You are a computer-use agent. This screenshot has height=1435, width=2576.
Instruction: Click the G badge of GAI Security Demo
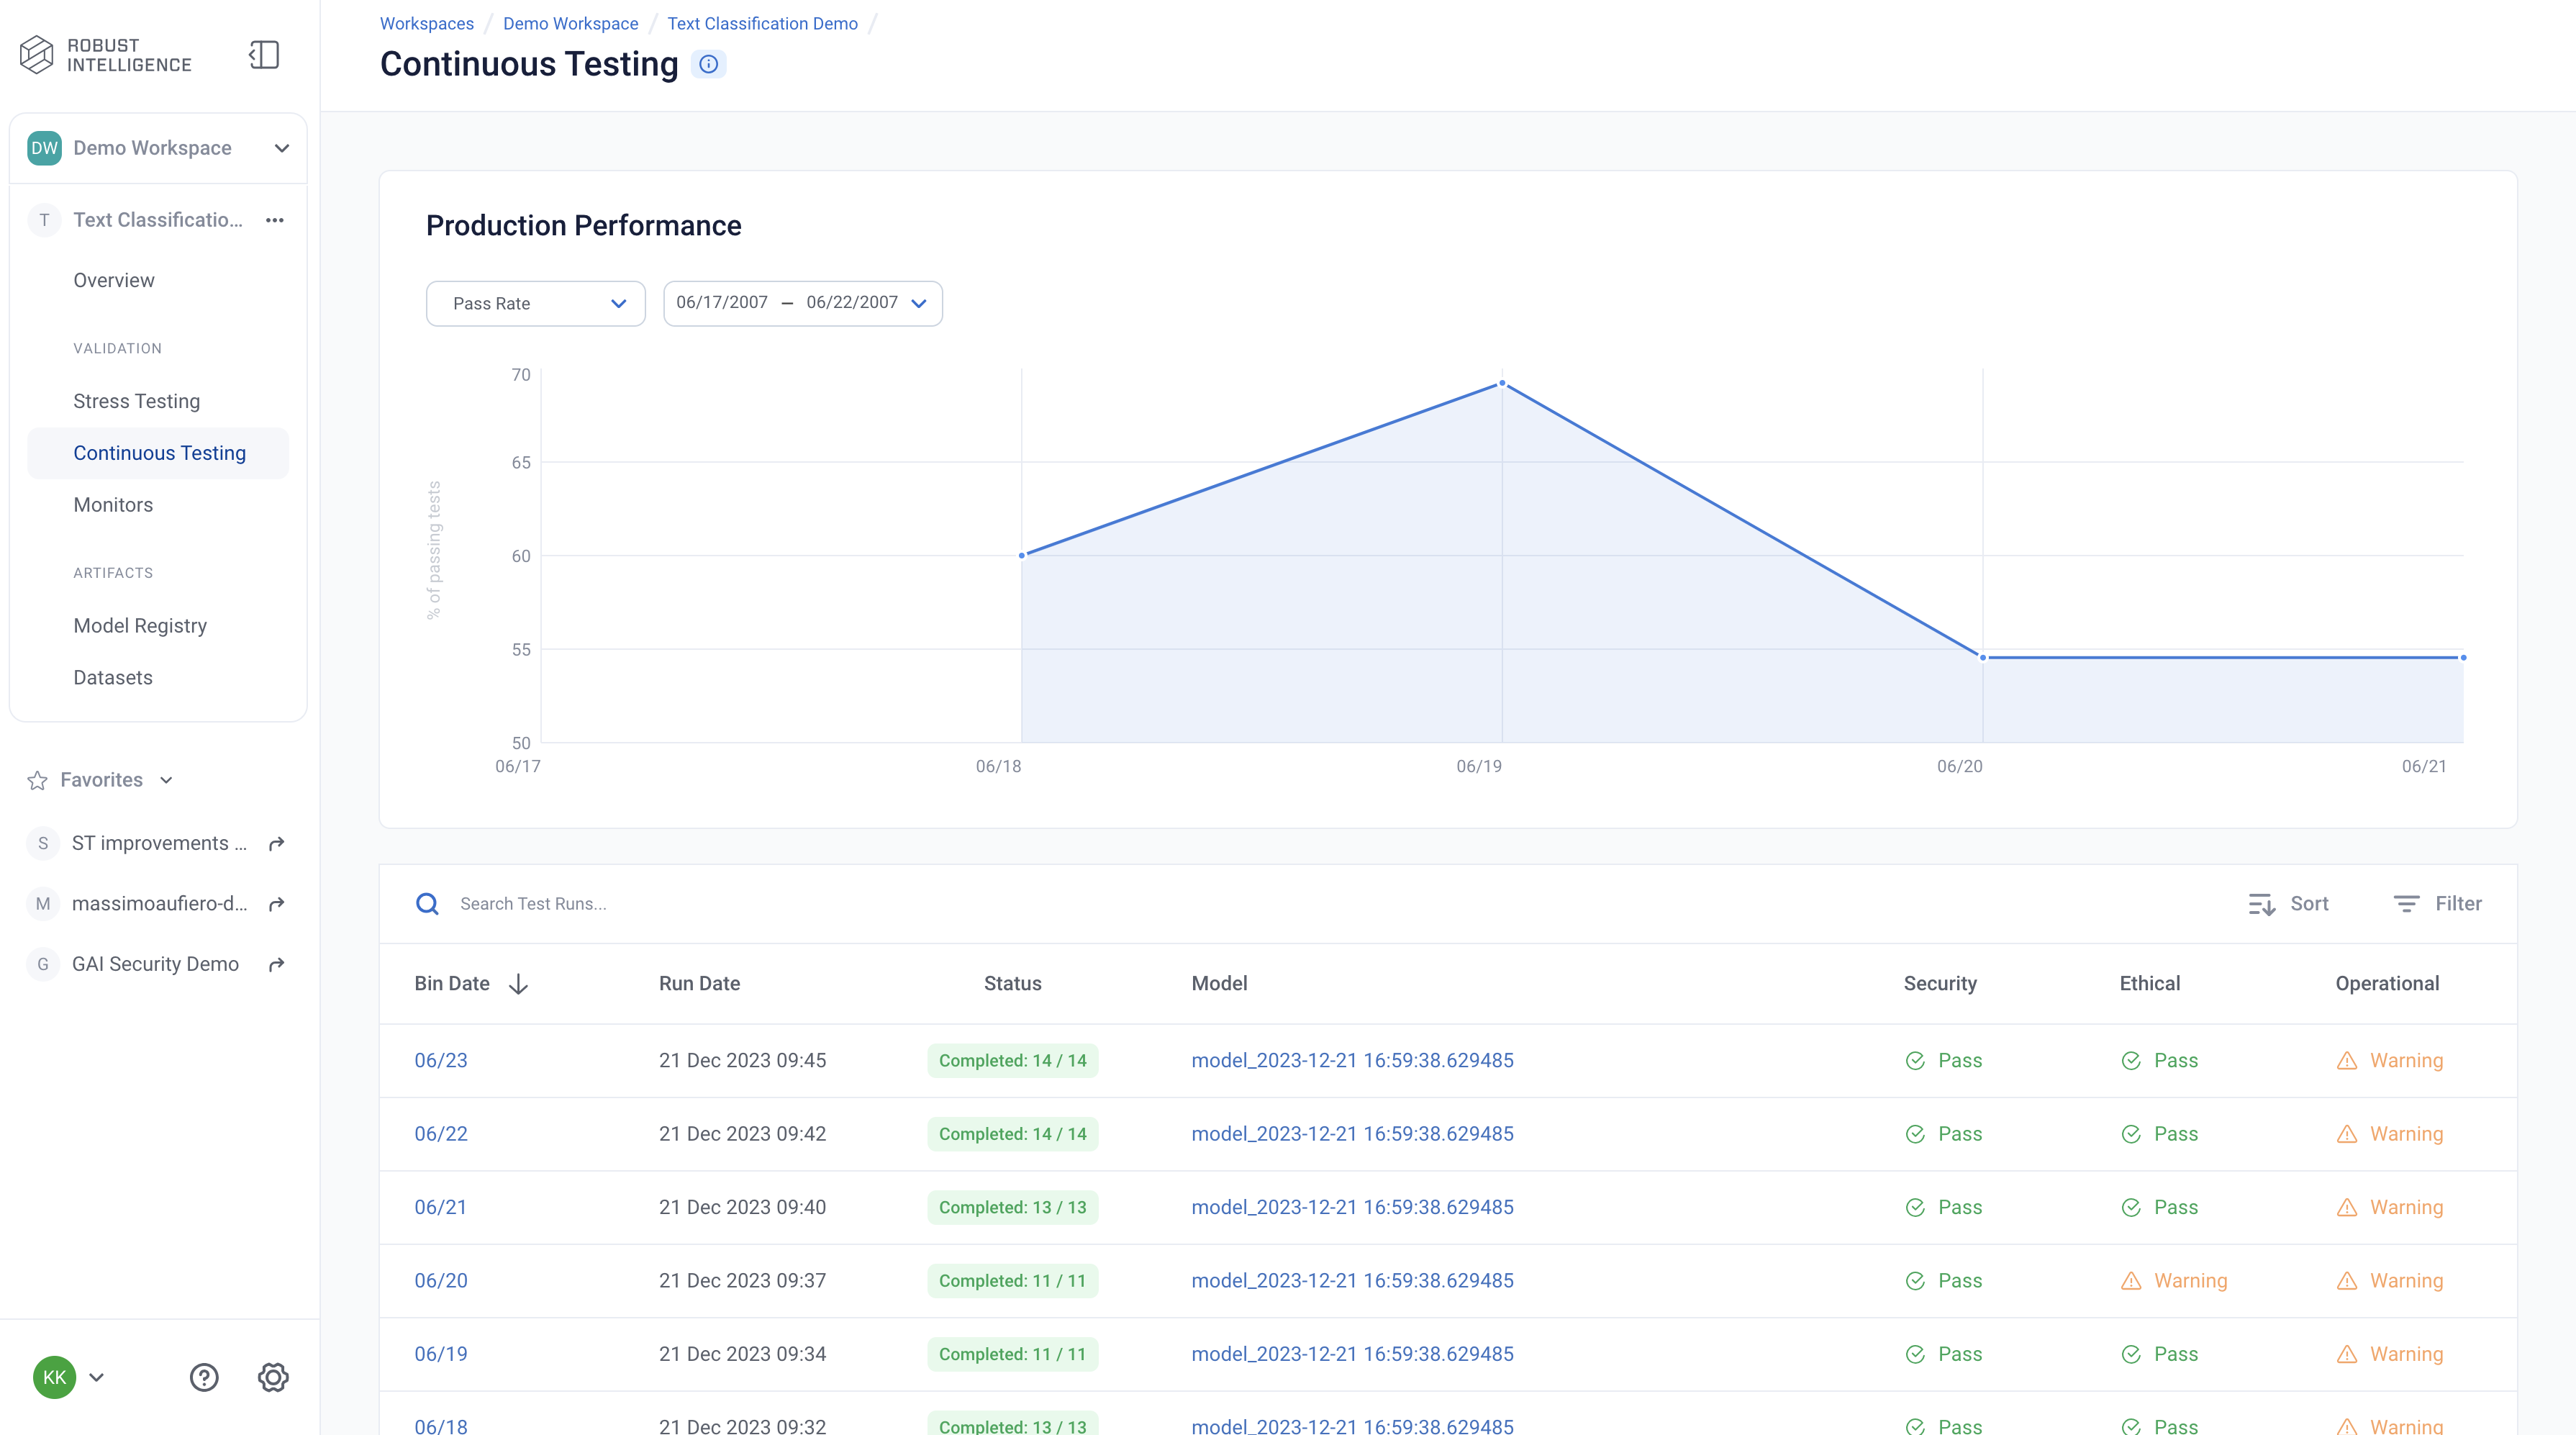pyautogui.click(x=43, y=964)
